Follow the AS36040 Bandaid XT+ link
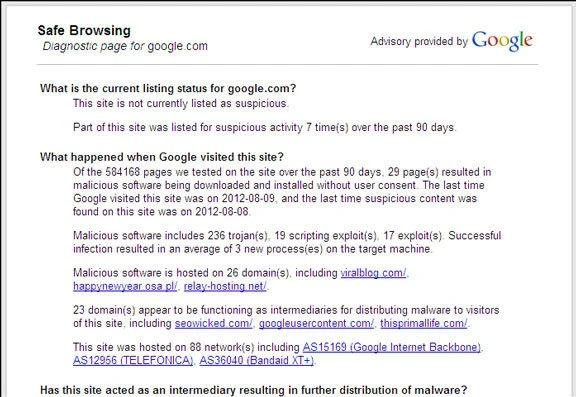This screenshot has width=576, height=397. 256,361
